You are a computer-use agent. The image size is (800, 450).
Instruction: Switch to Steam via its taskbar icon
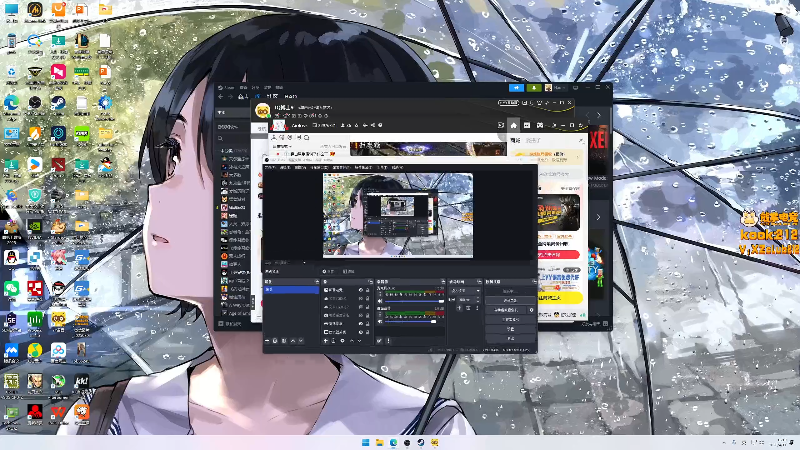420,442
